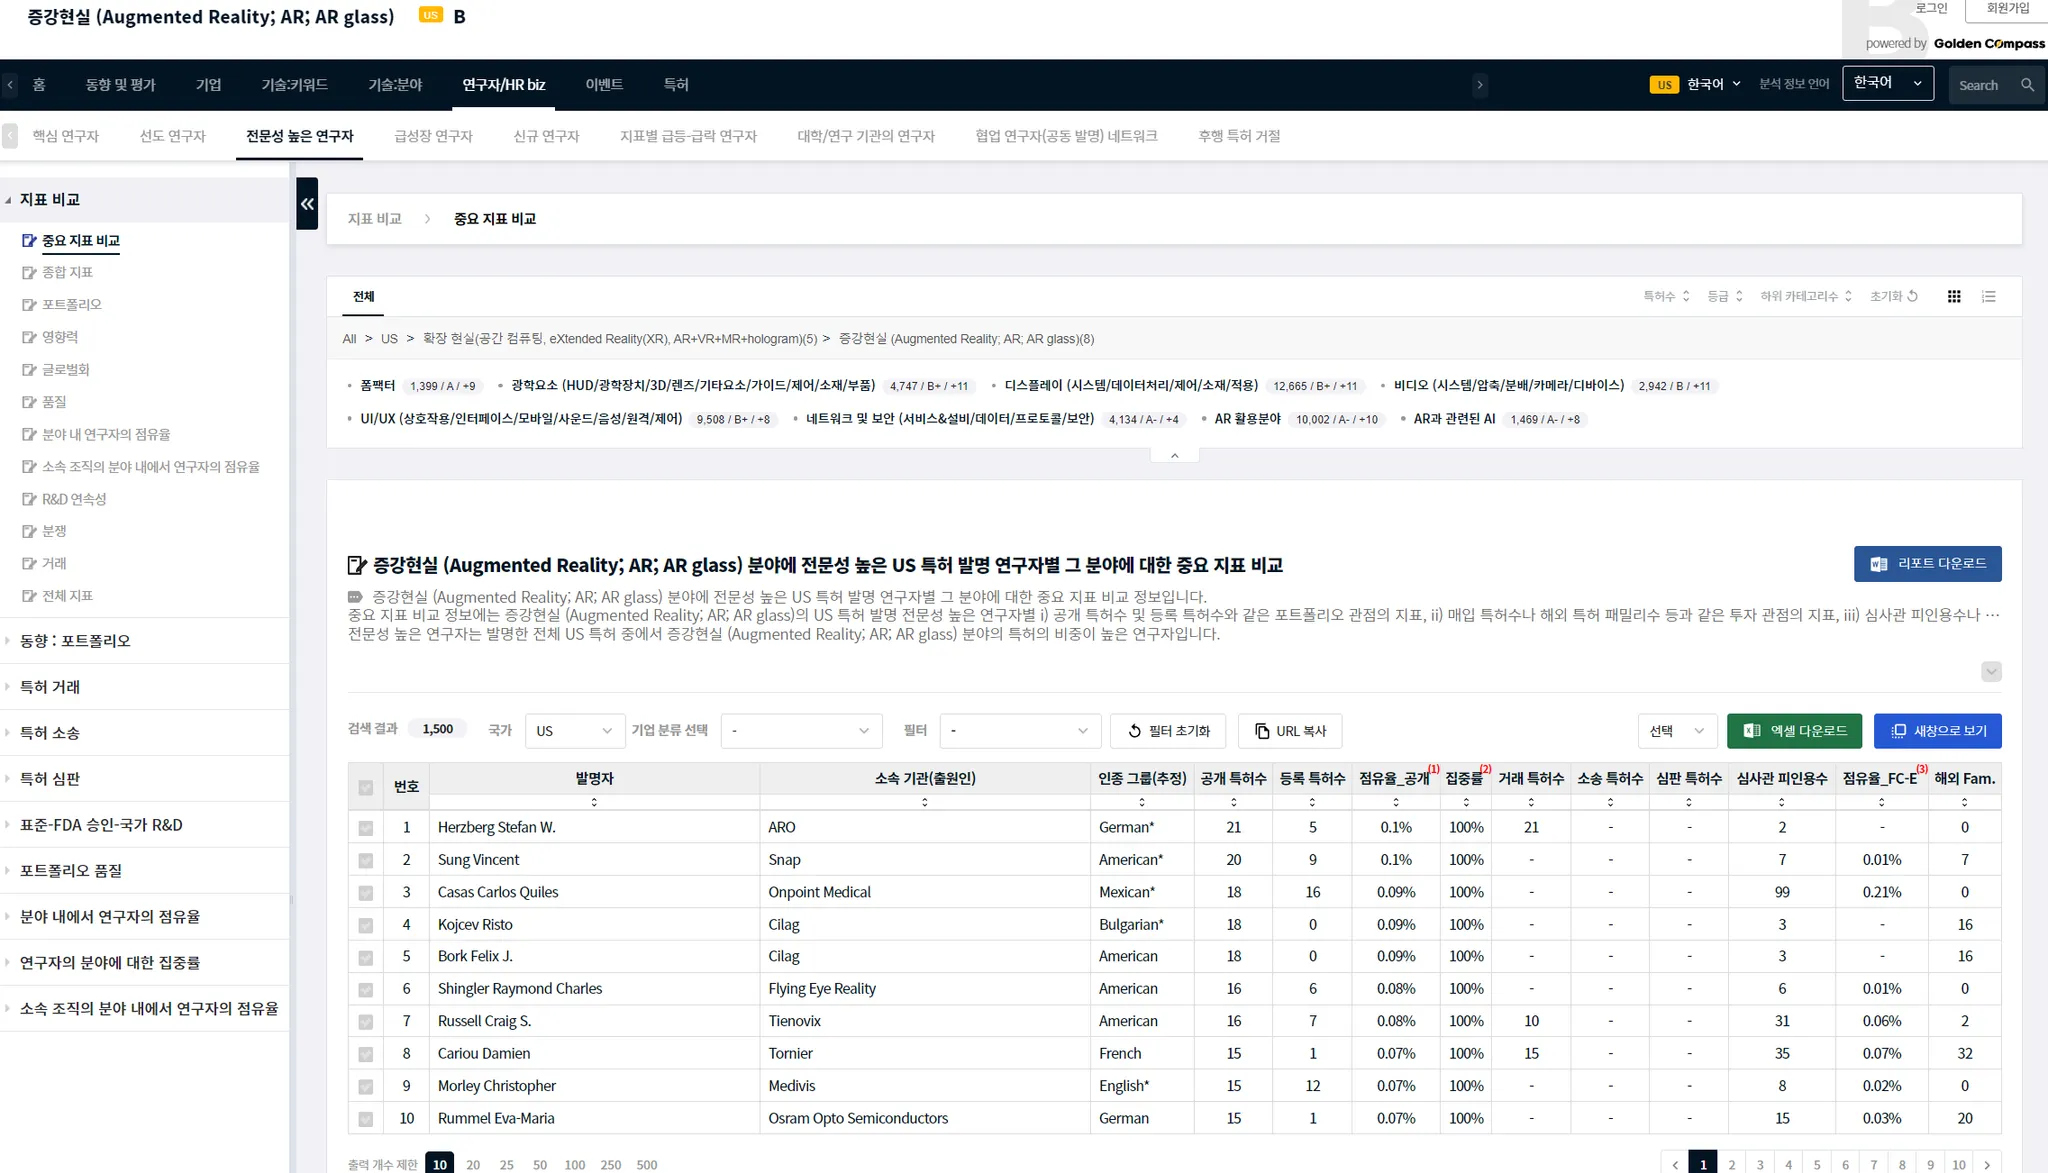2048x1173 pixels.
Task: Click the 초기화 reset icon
Action: coord(1912,296)
